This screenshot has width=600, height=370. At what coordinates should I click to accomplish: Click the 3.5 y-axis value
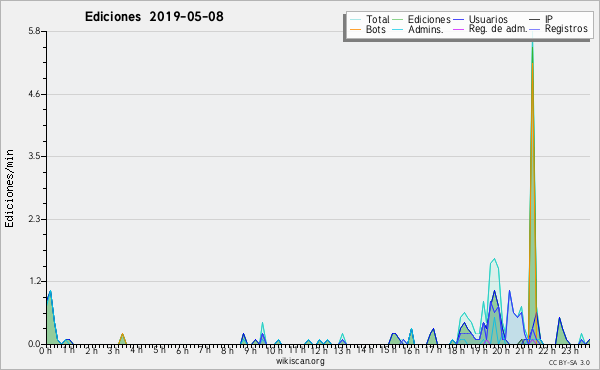tap(34, 156)
